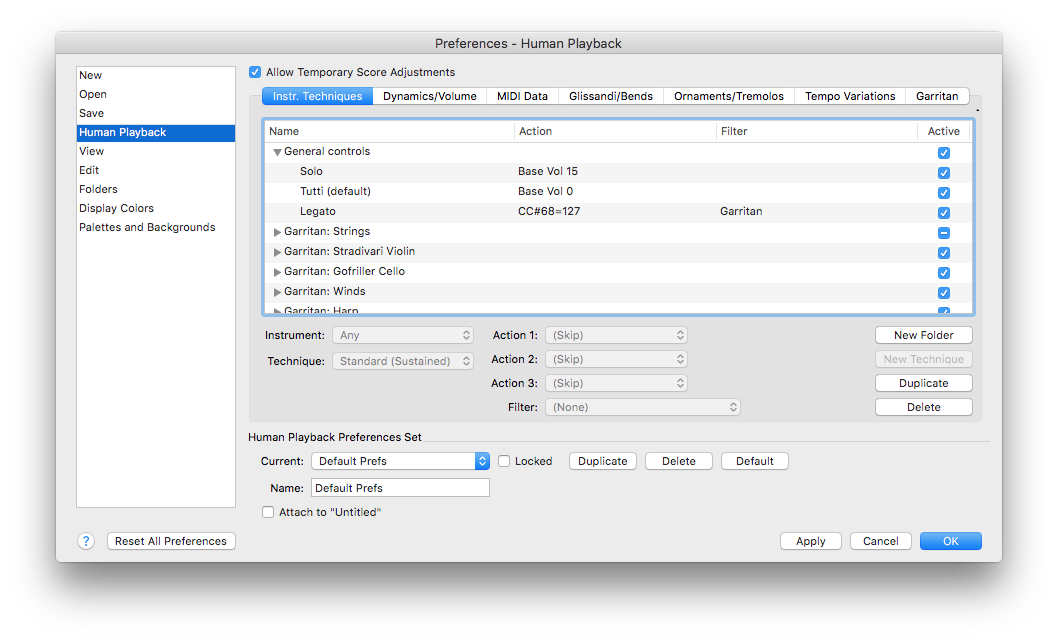Click the Active column header

point(944,132)
